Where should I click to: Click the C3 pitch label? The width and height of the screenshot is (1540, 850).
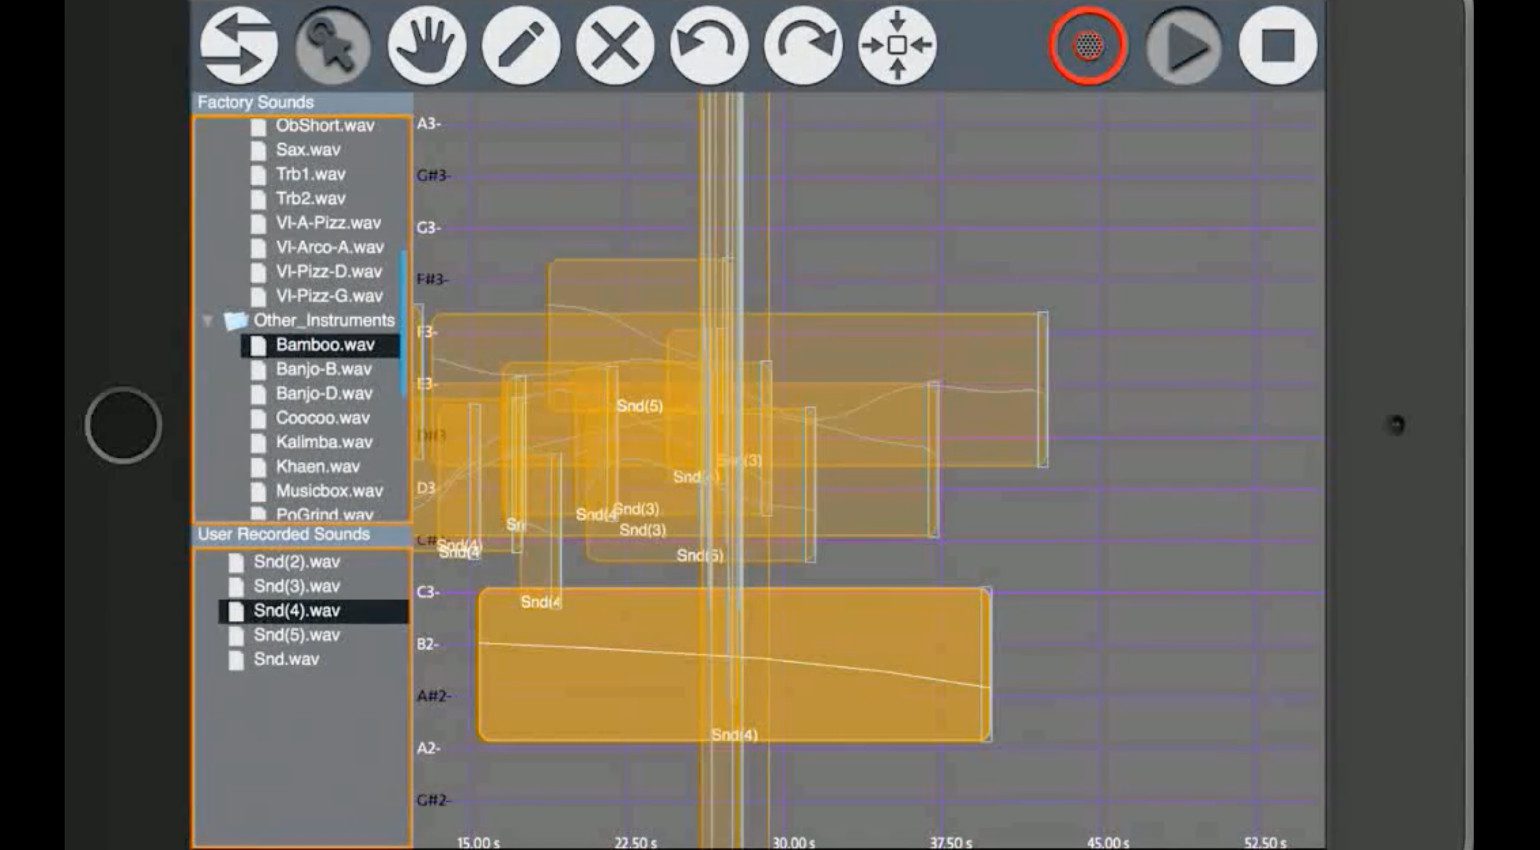tap(429, 592)
